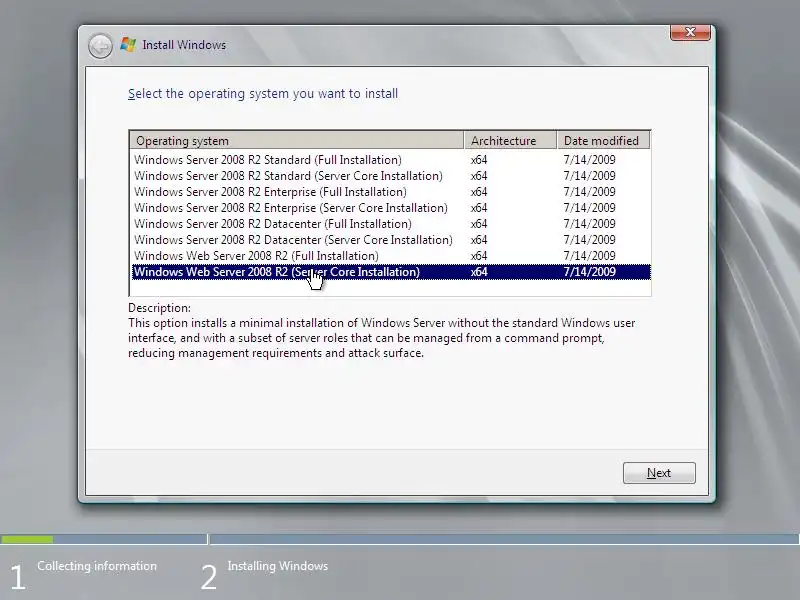Click the Windows flag logo icon
The height and width of the screenshot is (600, 800).
point(128,45)
